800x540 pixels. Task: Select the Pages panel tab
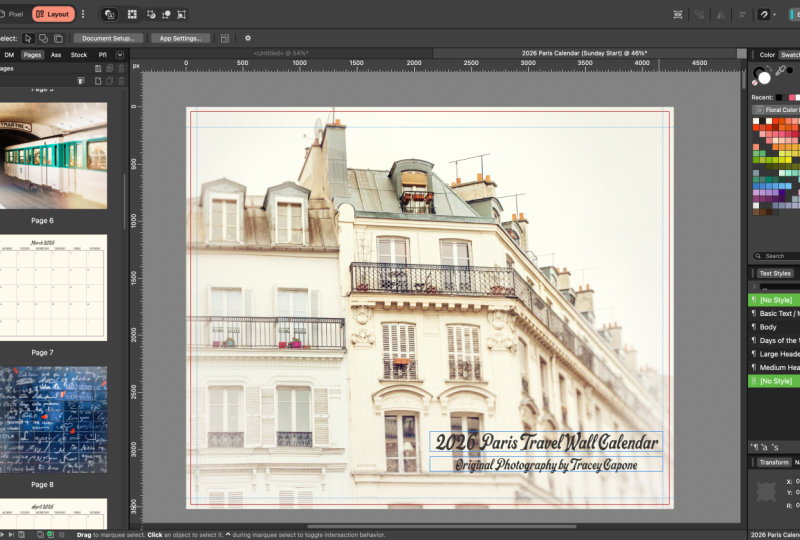point(32,55)
